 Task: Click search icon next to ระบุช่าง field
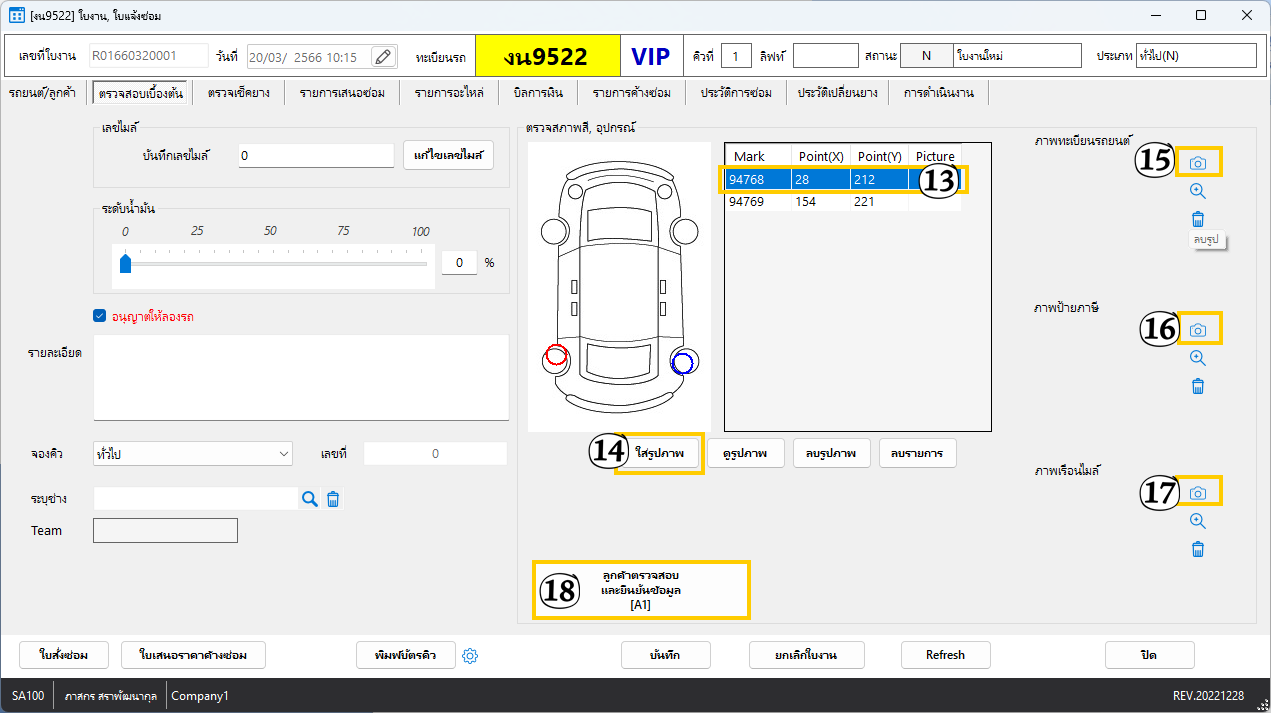pos(310,499)
